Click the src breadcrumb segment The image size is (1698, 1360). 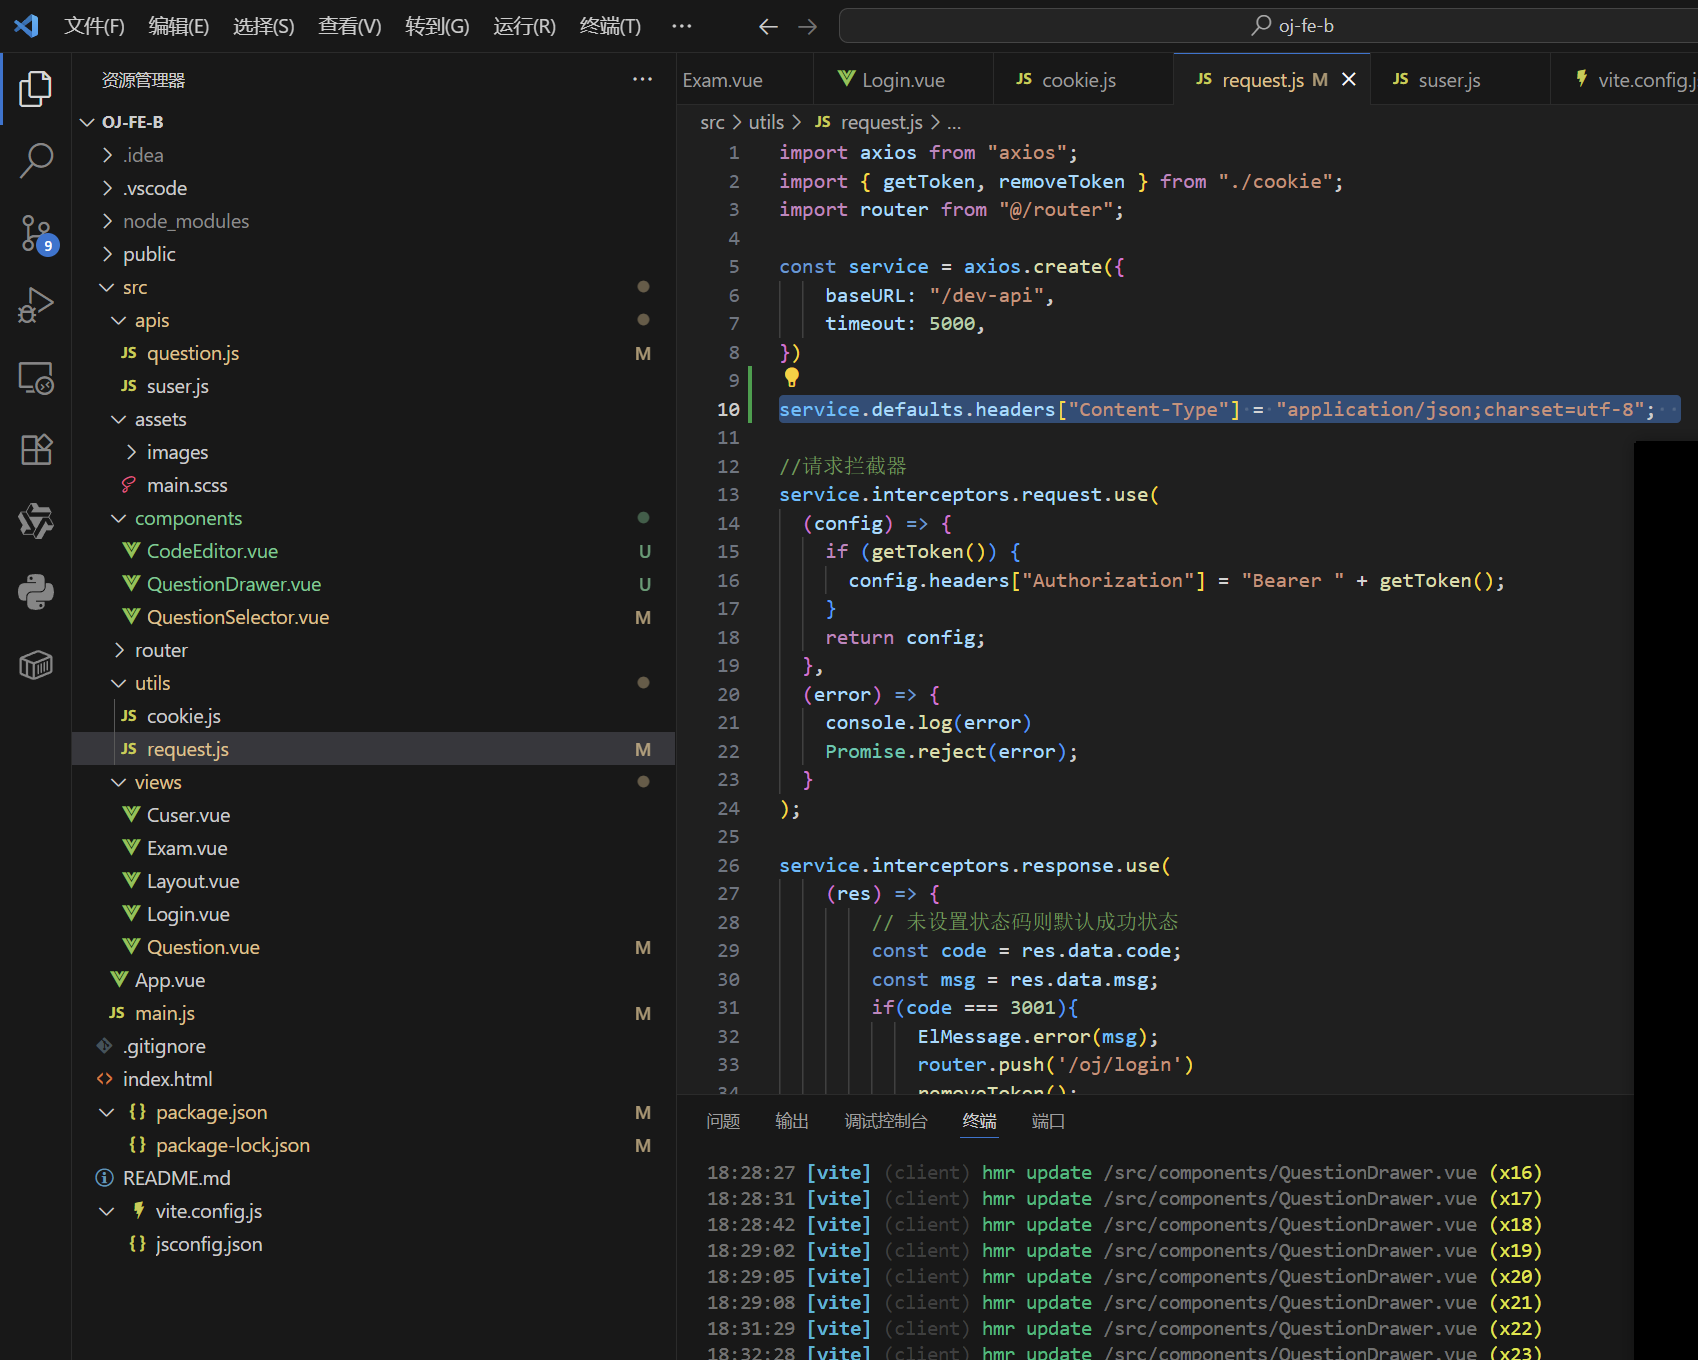coord(712,122)
